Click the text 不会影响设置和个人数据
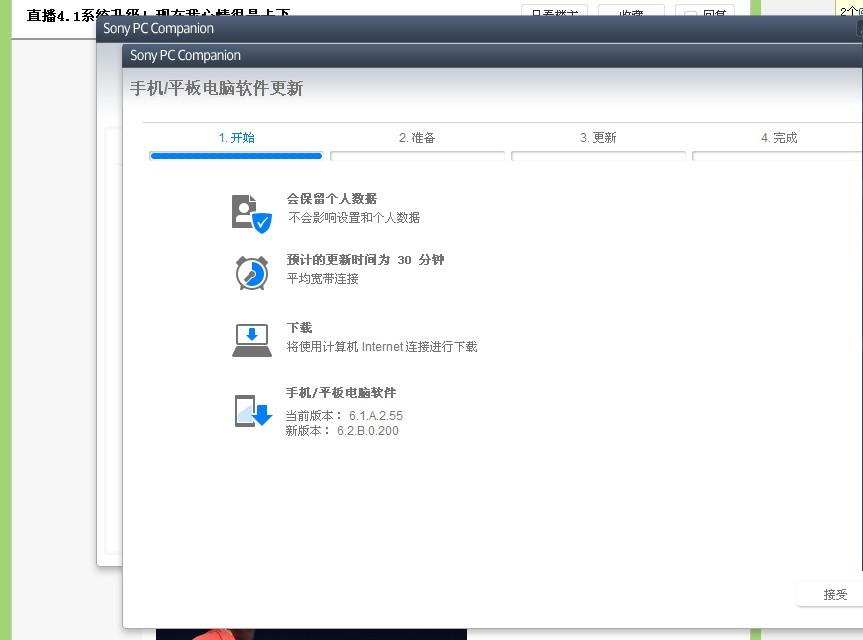 point(354,218)
